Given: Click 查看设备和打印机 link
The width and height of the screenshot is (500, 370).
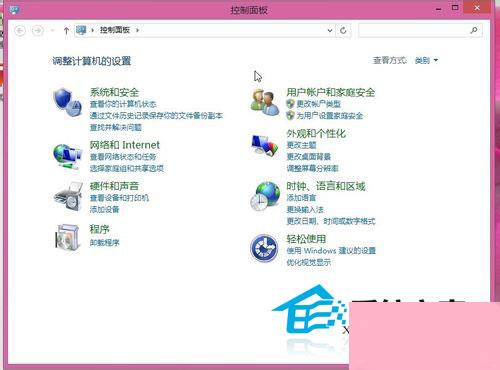Looking at the screenshot, I should tap(119, 198).
